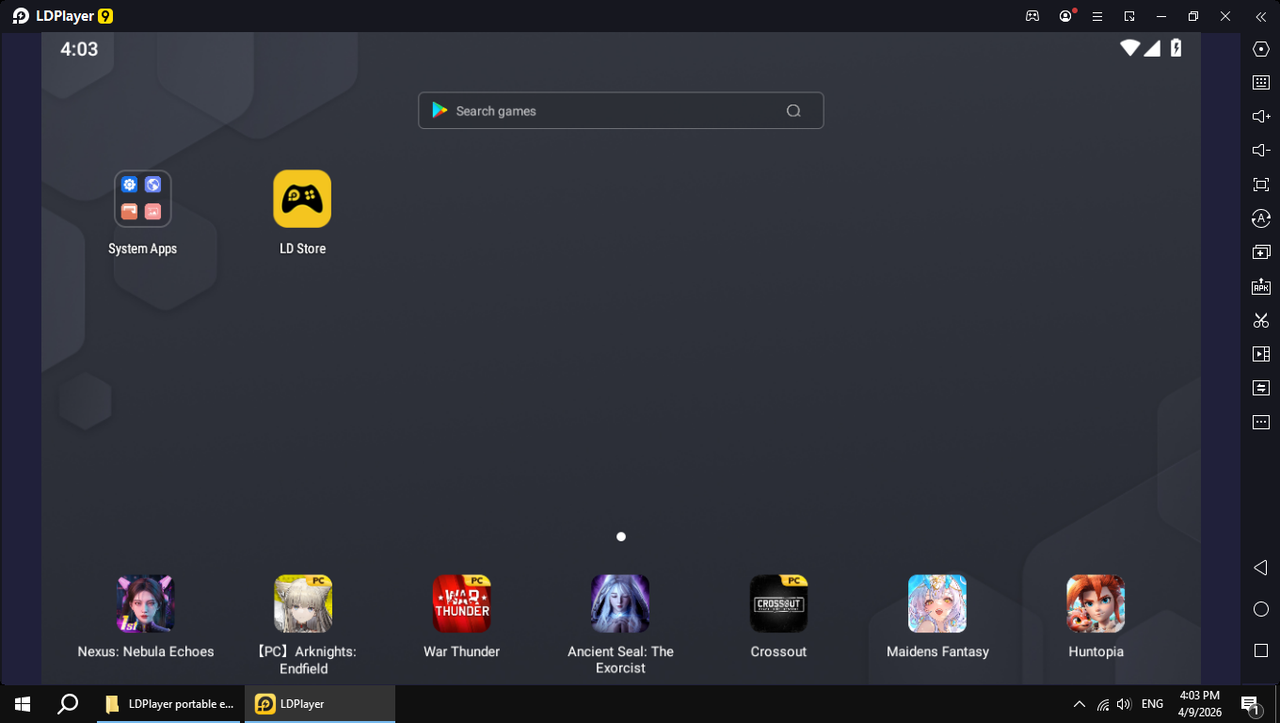
Task: Click the home page indicator dot
Action: point(621,537)
